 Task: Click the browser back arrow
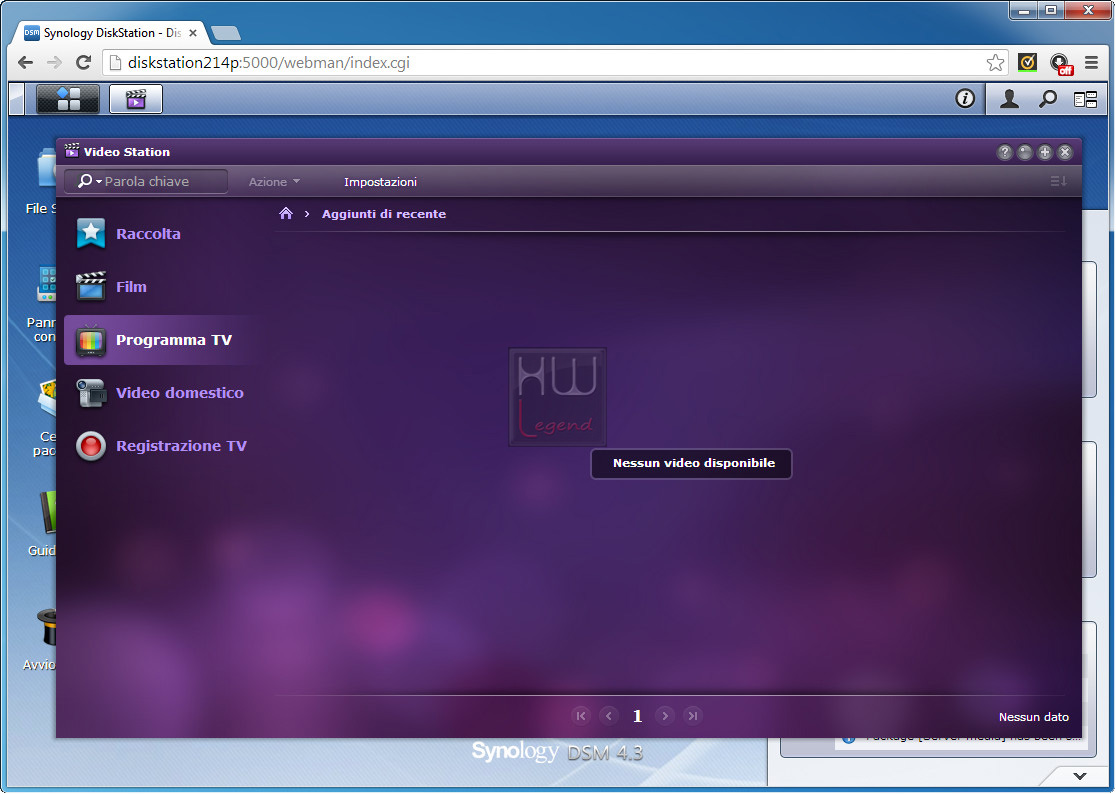(26, 63)
